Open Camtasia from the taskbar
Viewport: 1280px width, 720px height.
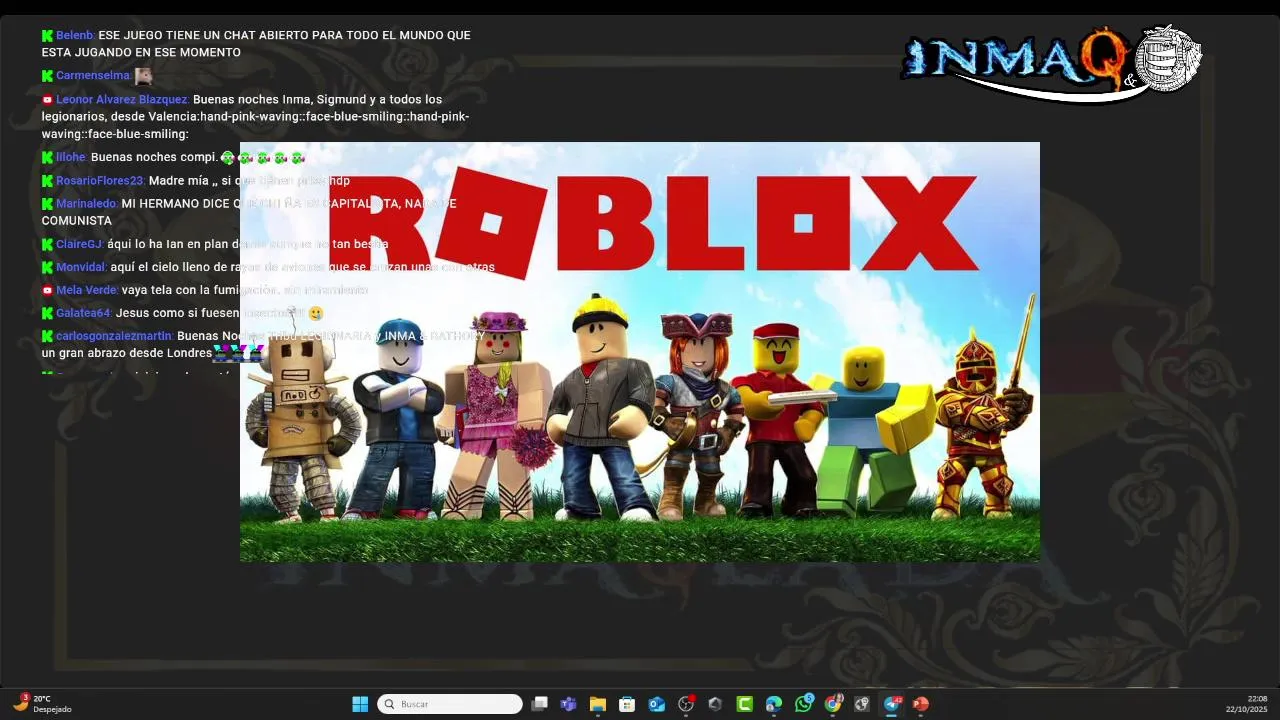coord(745,704)
